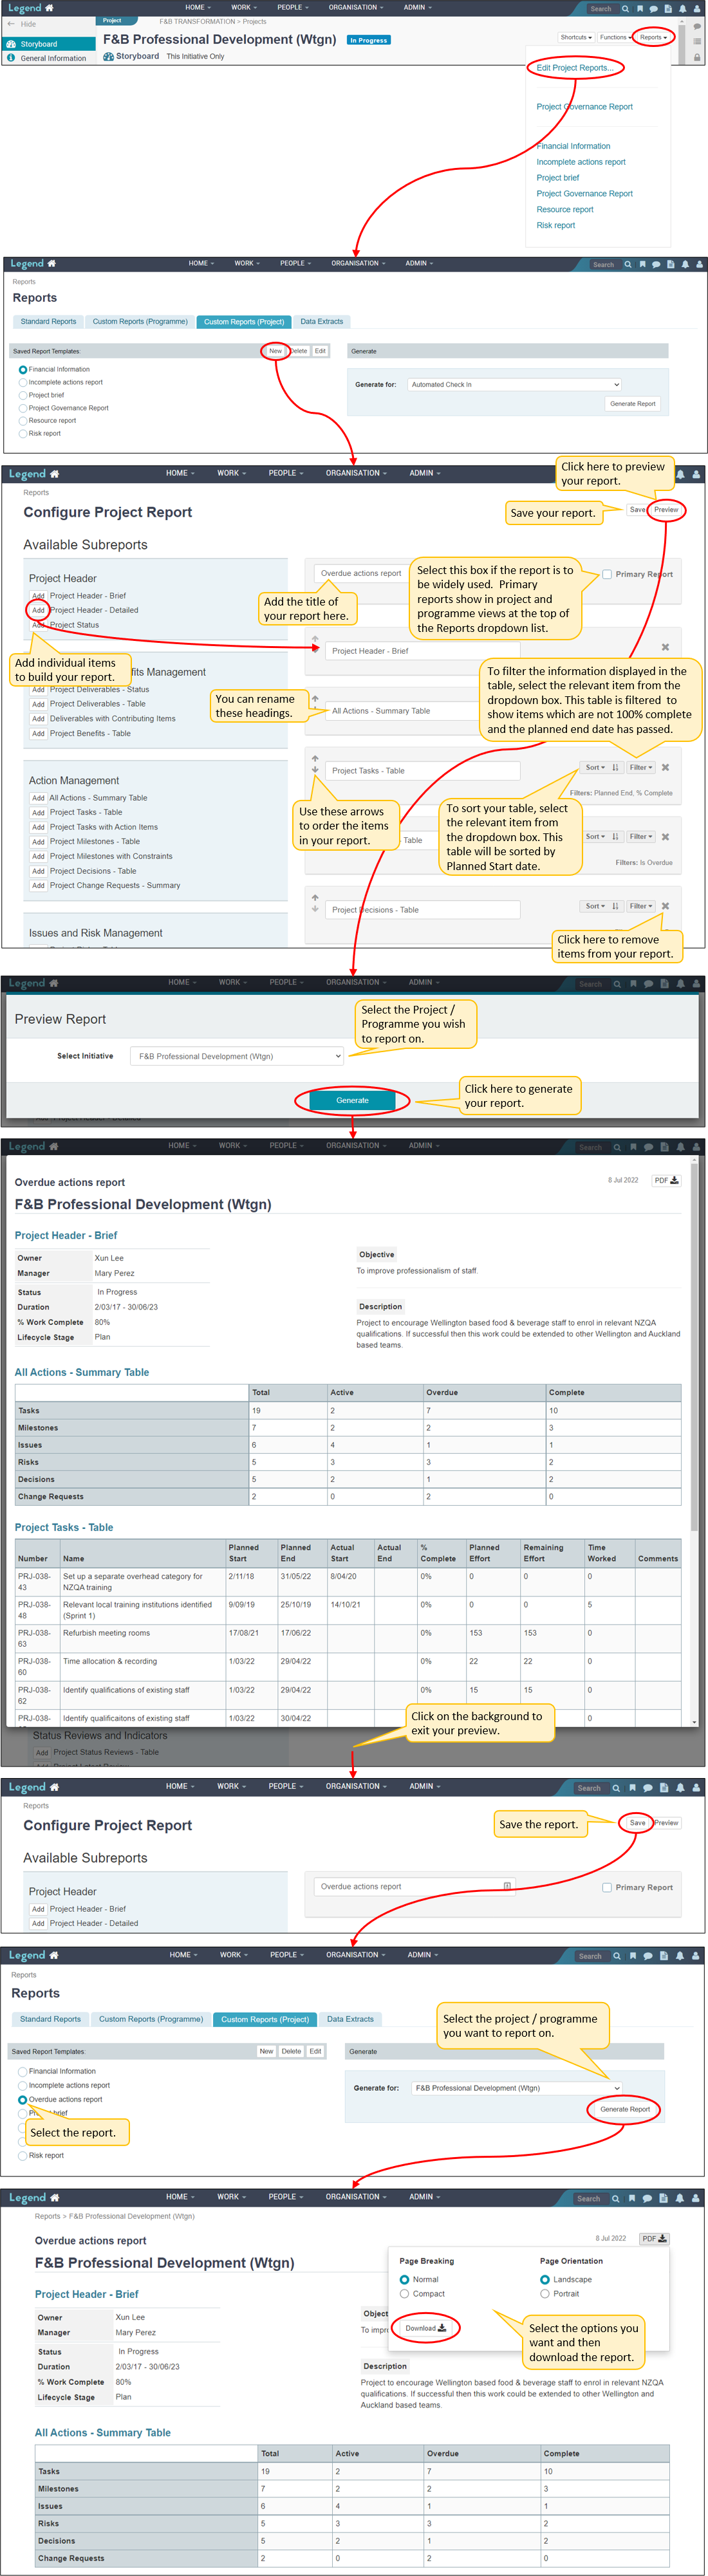
Task: Move Project Tasks - Table up with arrow
Action: pyautogui.click(x=315, y=759)
